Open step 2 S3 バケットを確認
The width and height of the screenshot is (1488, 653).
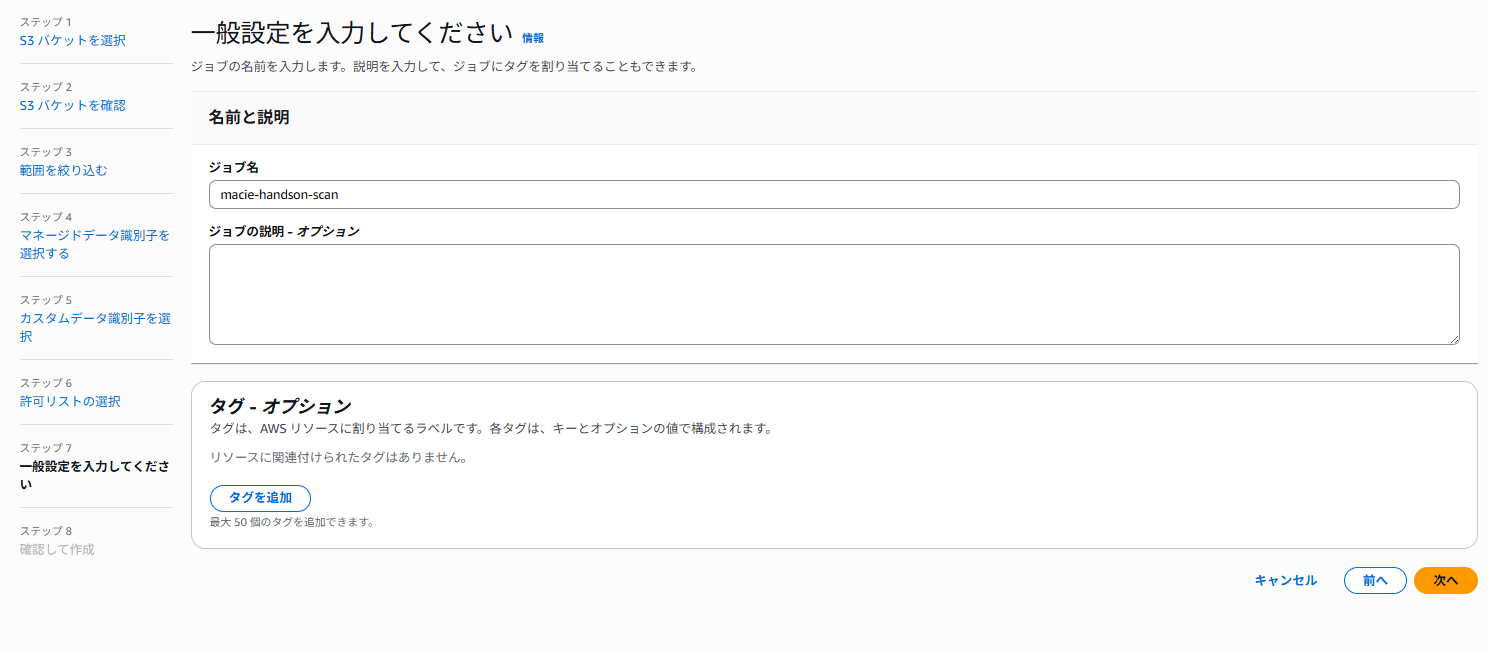(x=73, y=106)
